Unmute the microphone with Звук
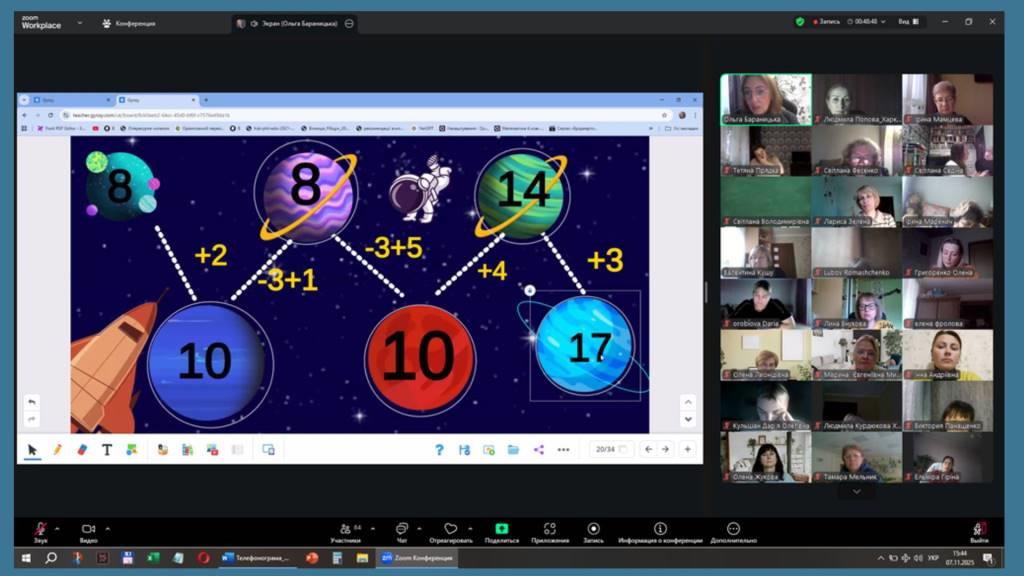The width and height of the screenshot is (1024, 576). click(40, 530)
